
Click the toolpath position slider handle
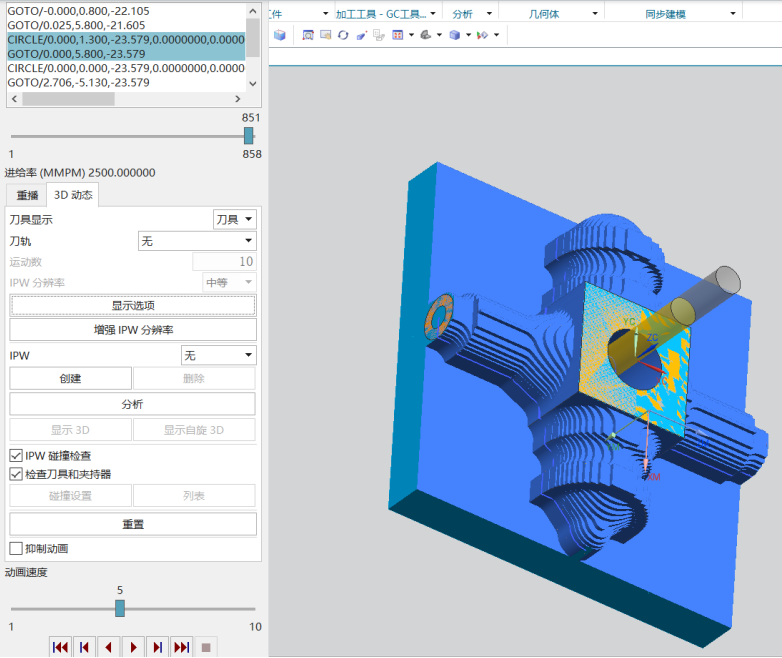tap(248, 135)
